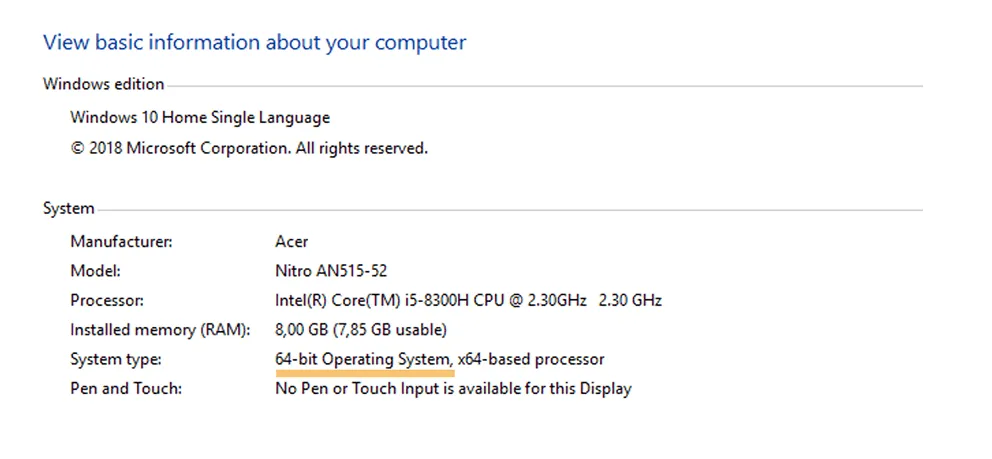Select the 8,00 GB memory value
992x459 pixels.
361,330
